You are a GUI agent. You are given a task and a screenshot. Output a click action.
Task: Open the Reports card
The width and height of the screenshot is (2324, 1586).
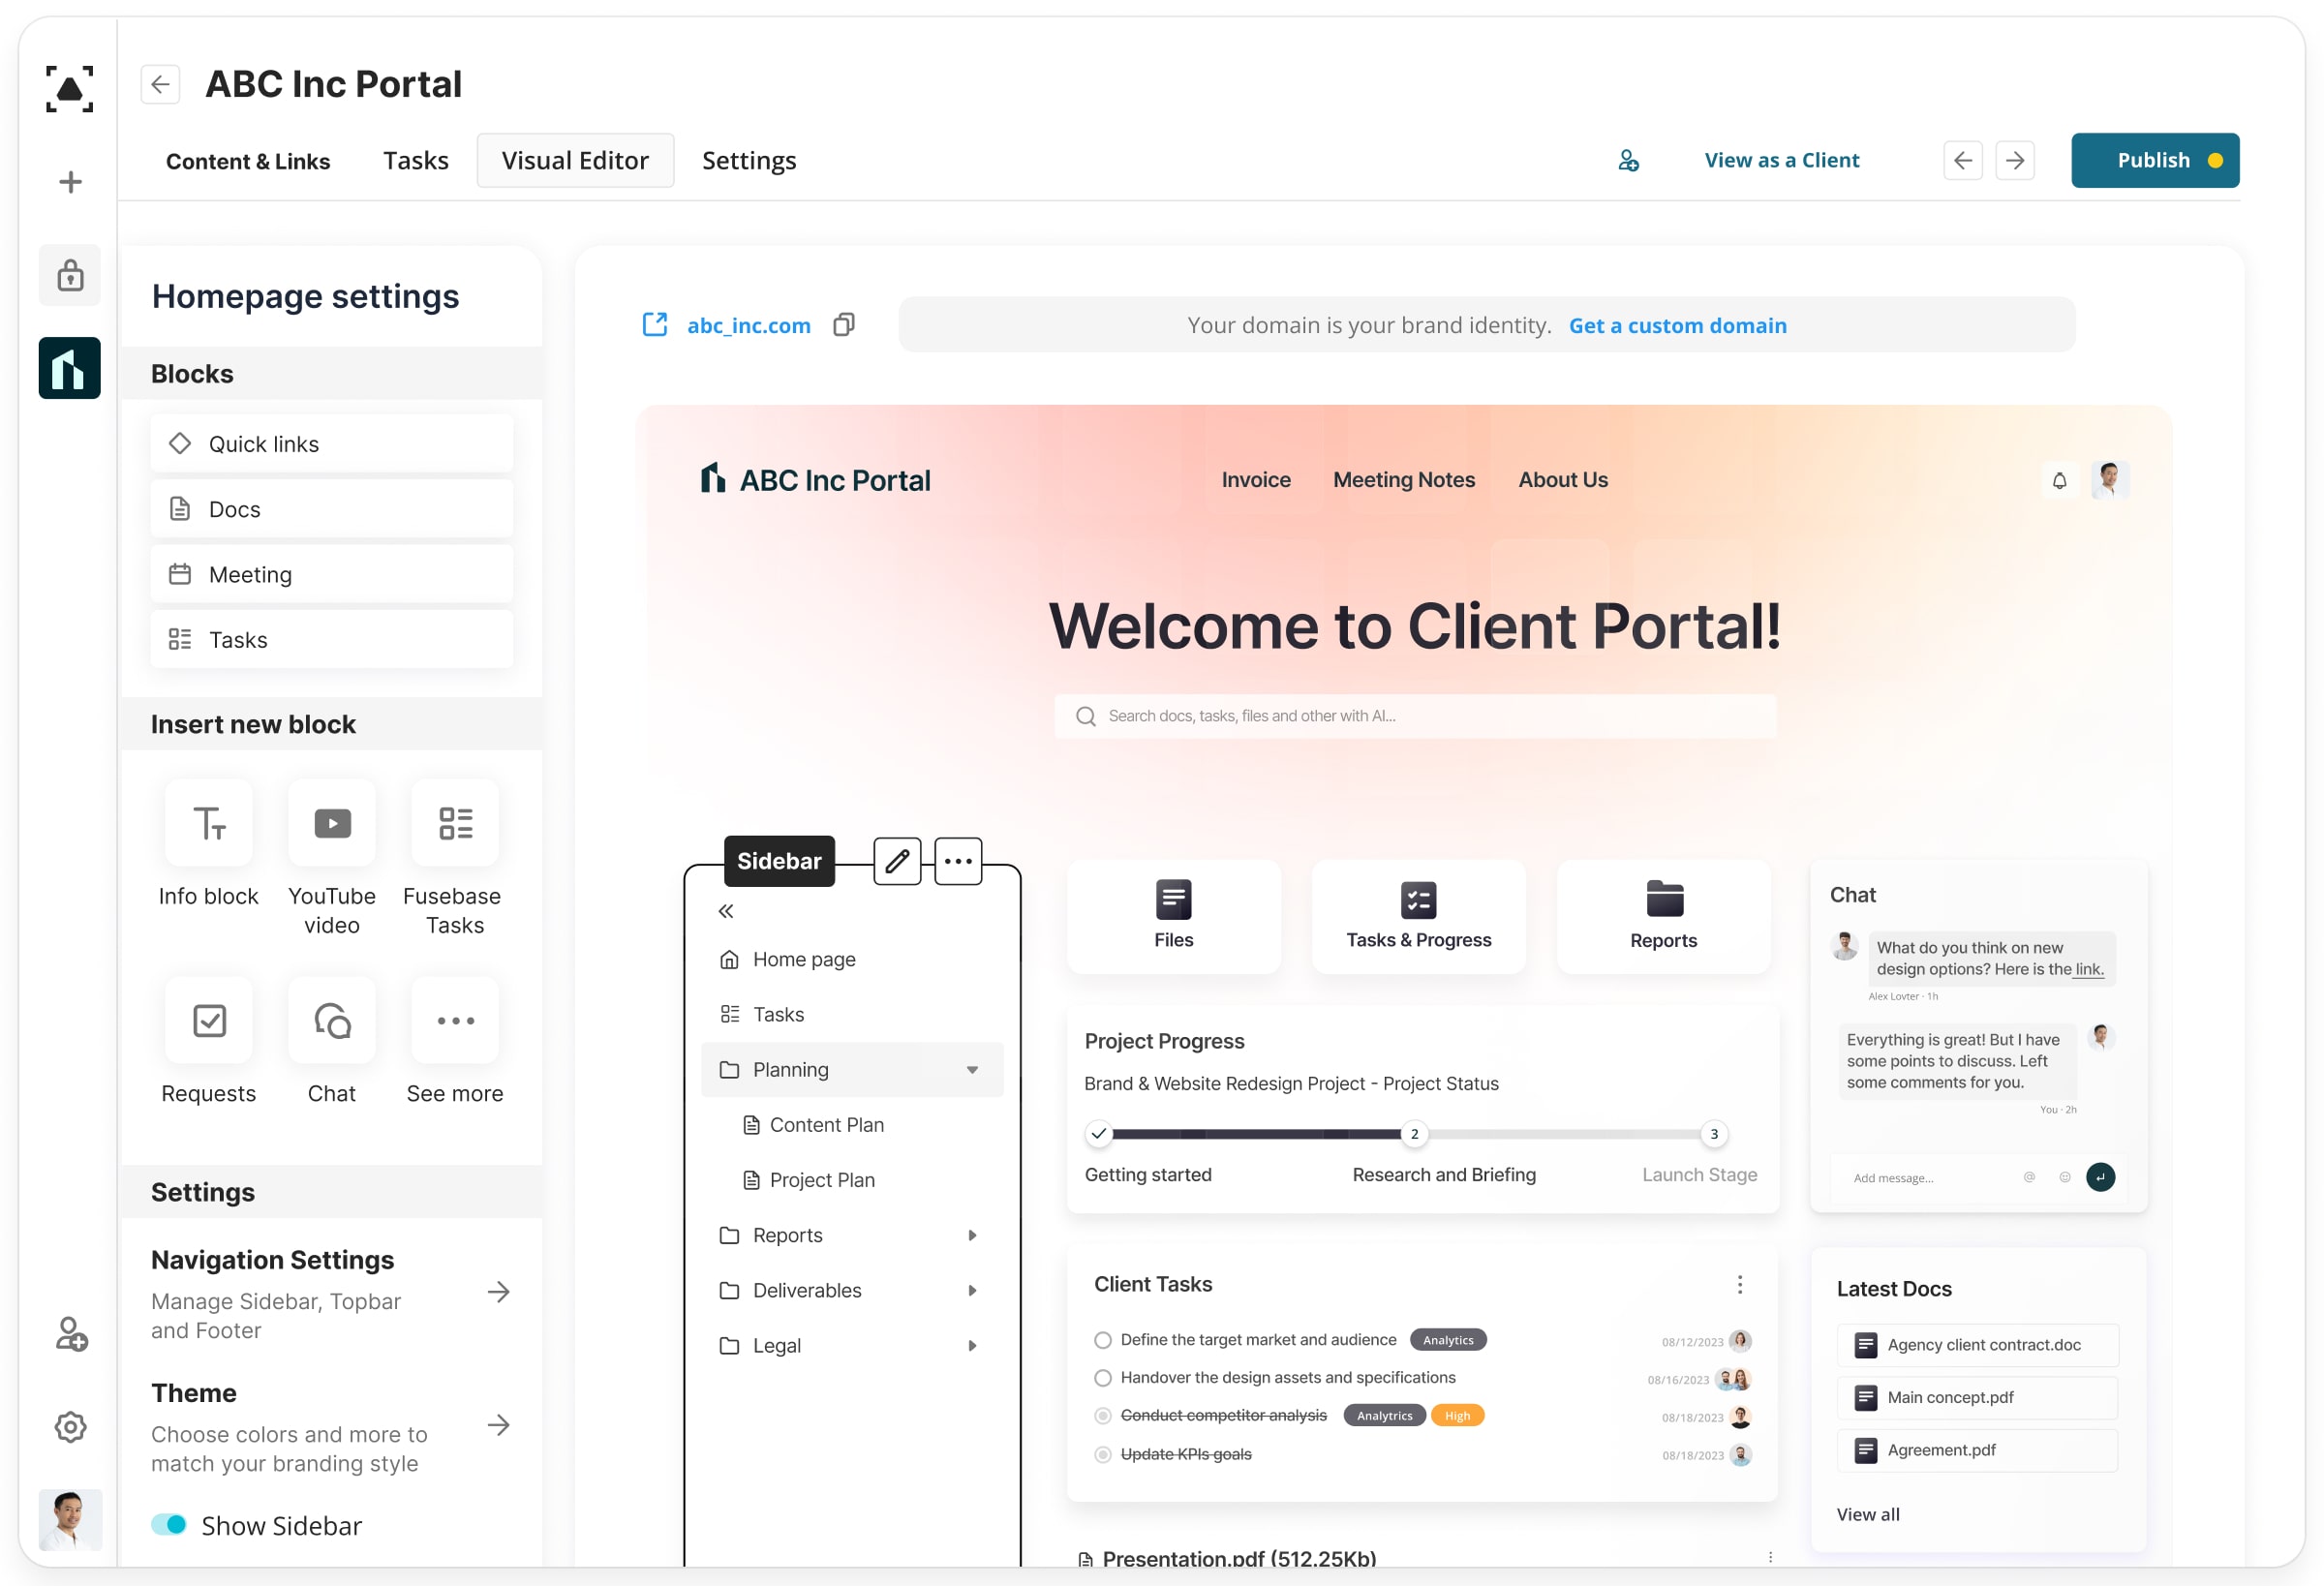tap(1664, 916)
